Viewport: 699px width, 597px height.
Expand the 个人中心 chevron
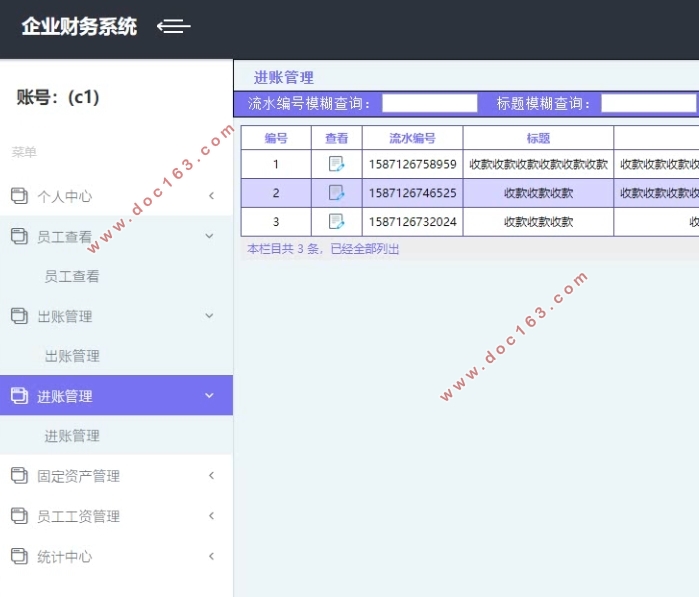pos(211,196)
